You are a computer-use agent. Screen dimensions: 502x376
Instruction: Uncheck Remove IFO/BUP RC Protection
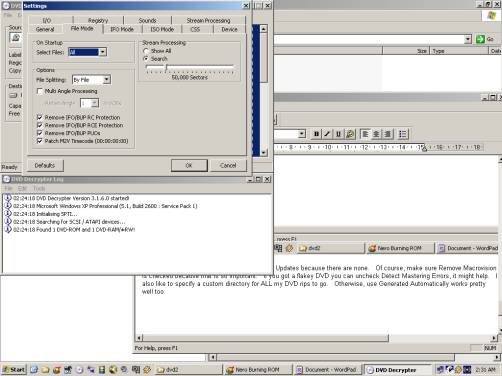[x=40, y=117]
